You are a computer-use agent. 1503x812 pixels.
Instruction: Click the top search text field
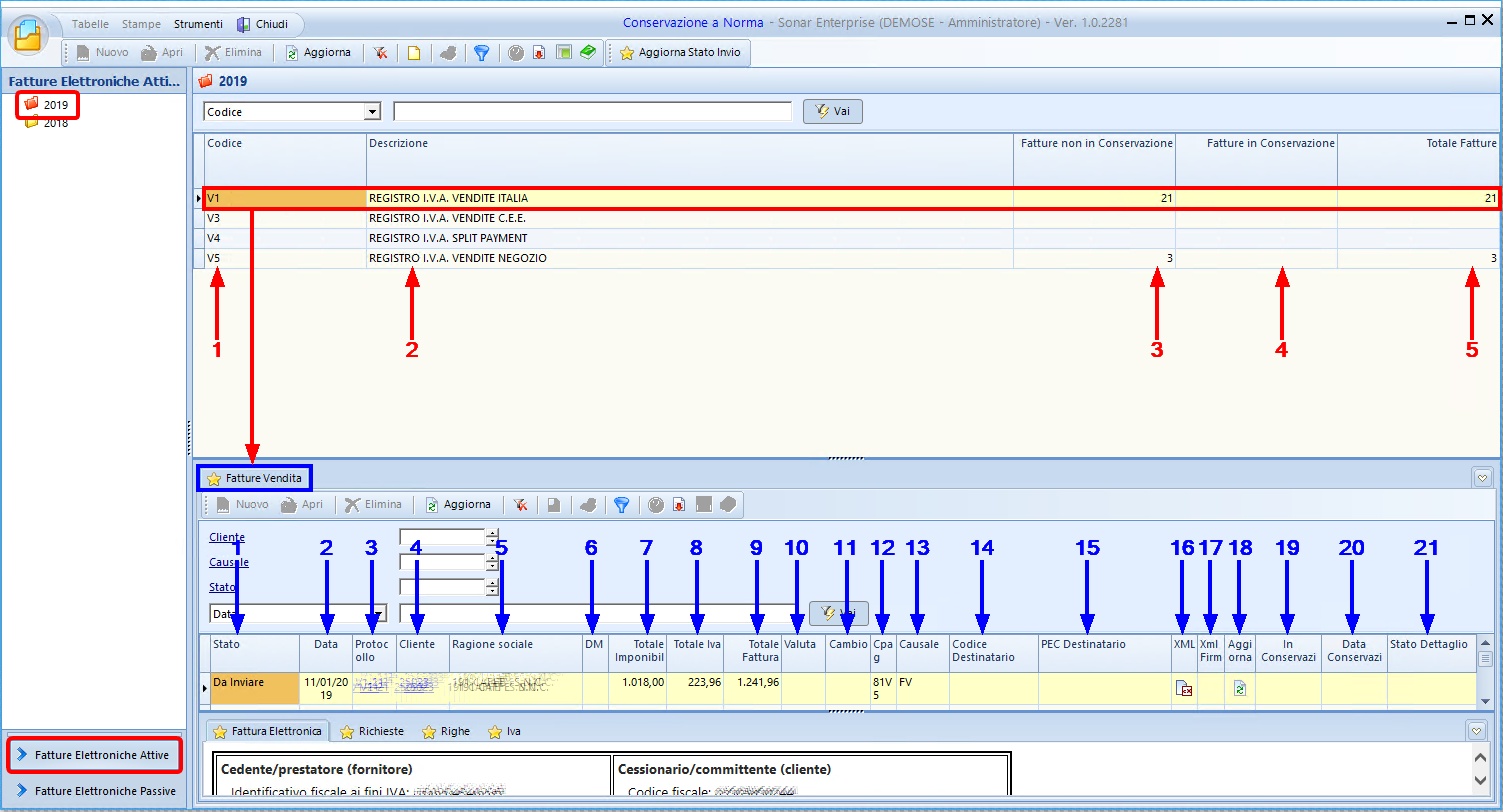(592, 112)
